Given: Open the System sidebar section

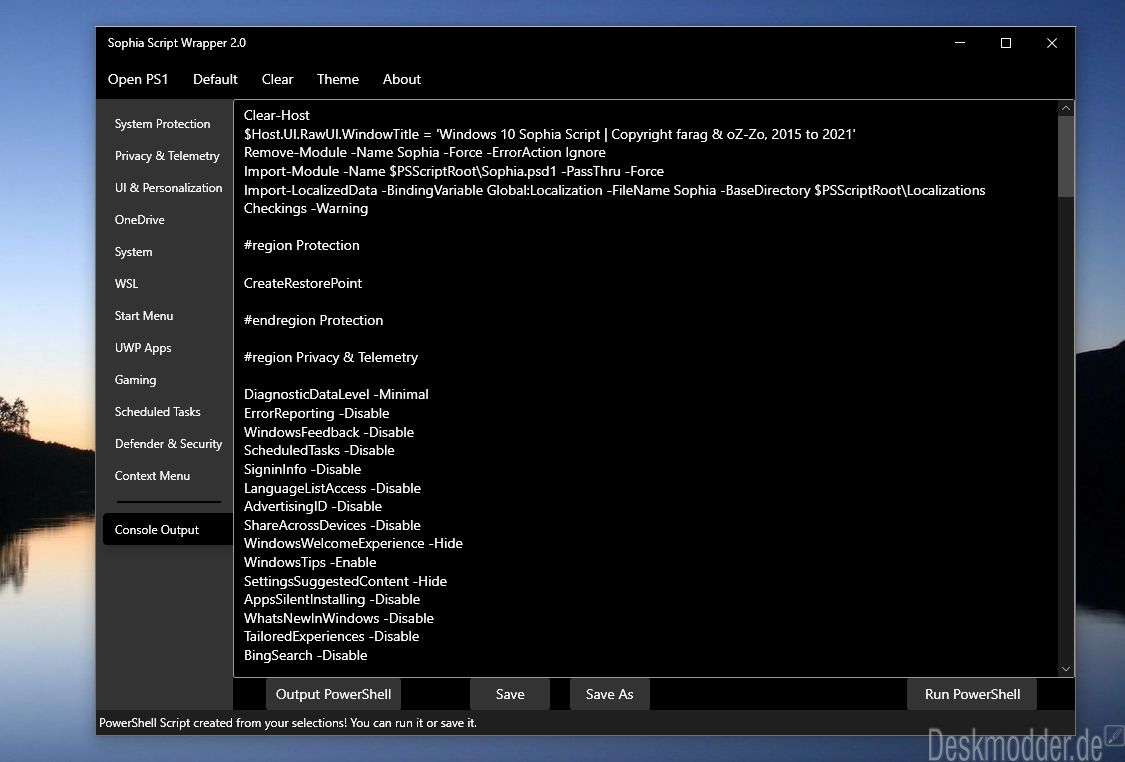Looking at the screenshot, I should [133, 252].
